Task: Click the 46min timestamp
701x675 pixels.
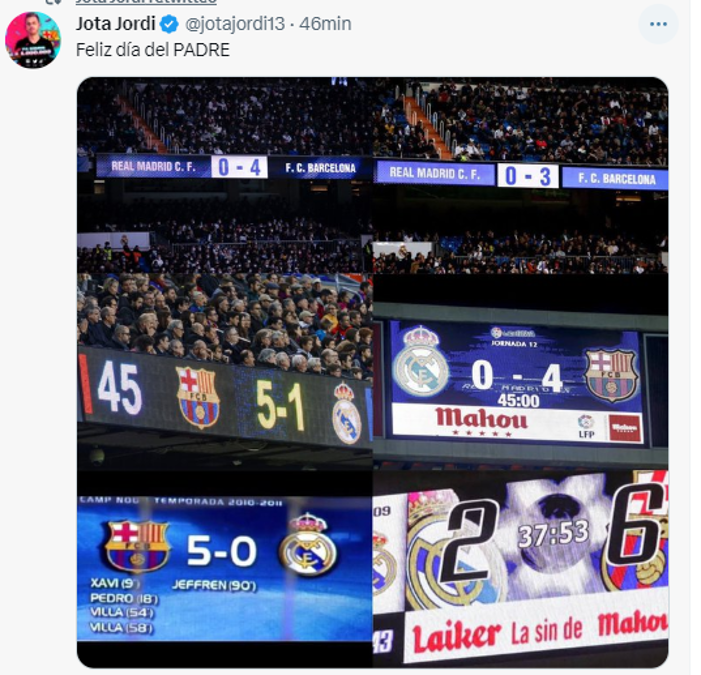Action: click(x=325, y=24)
